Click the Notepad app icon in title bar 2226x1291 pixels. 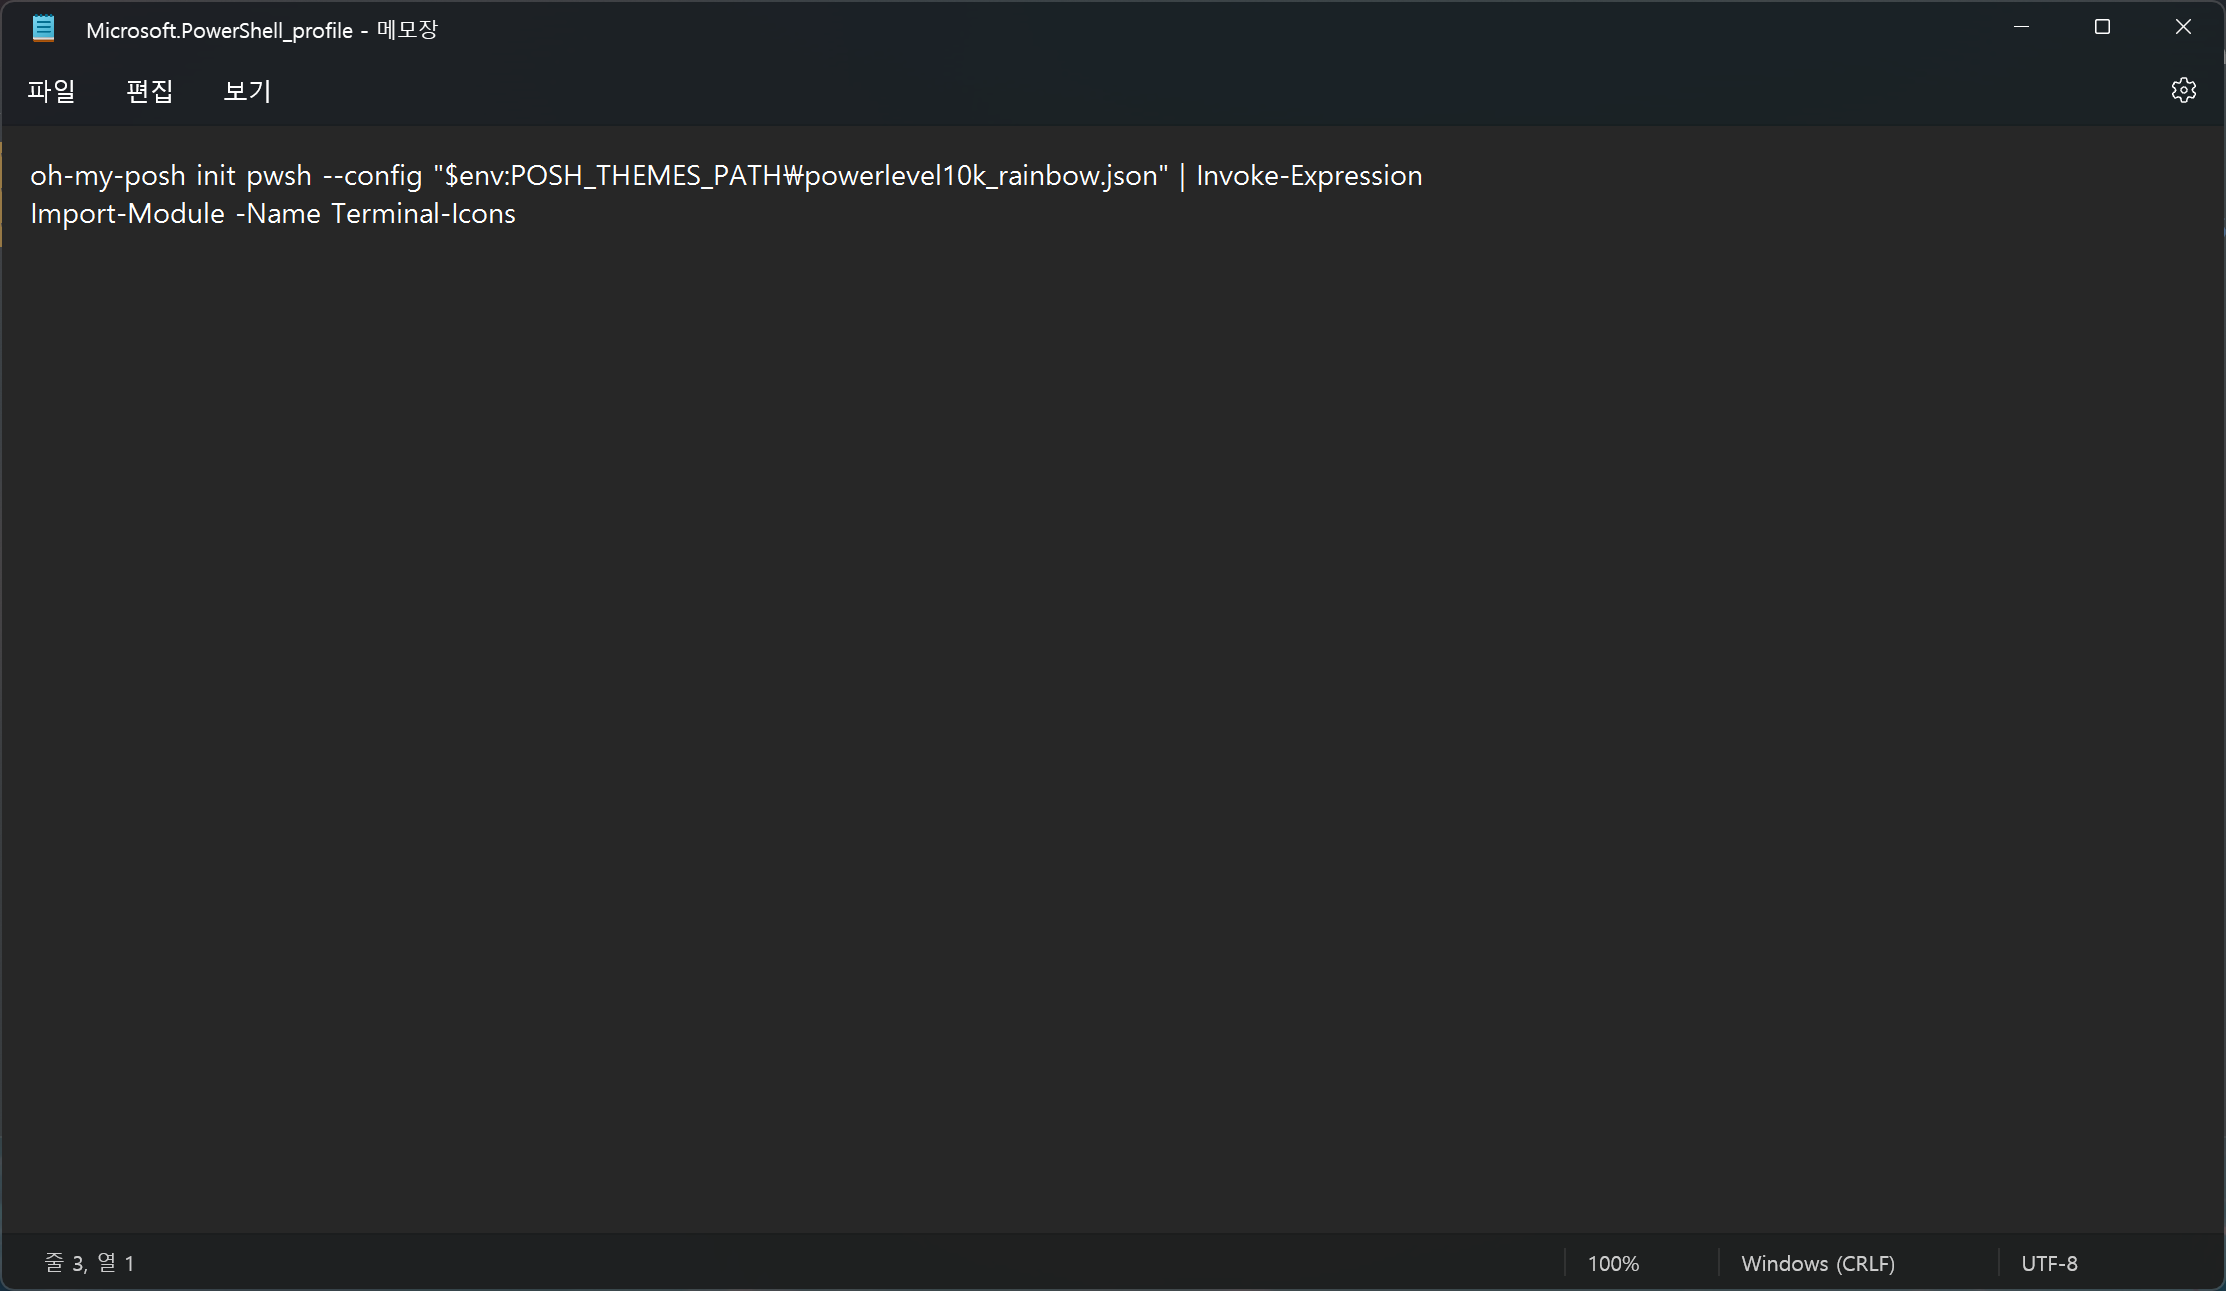[43, 29]
